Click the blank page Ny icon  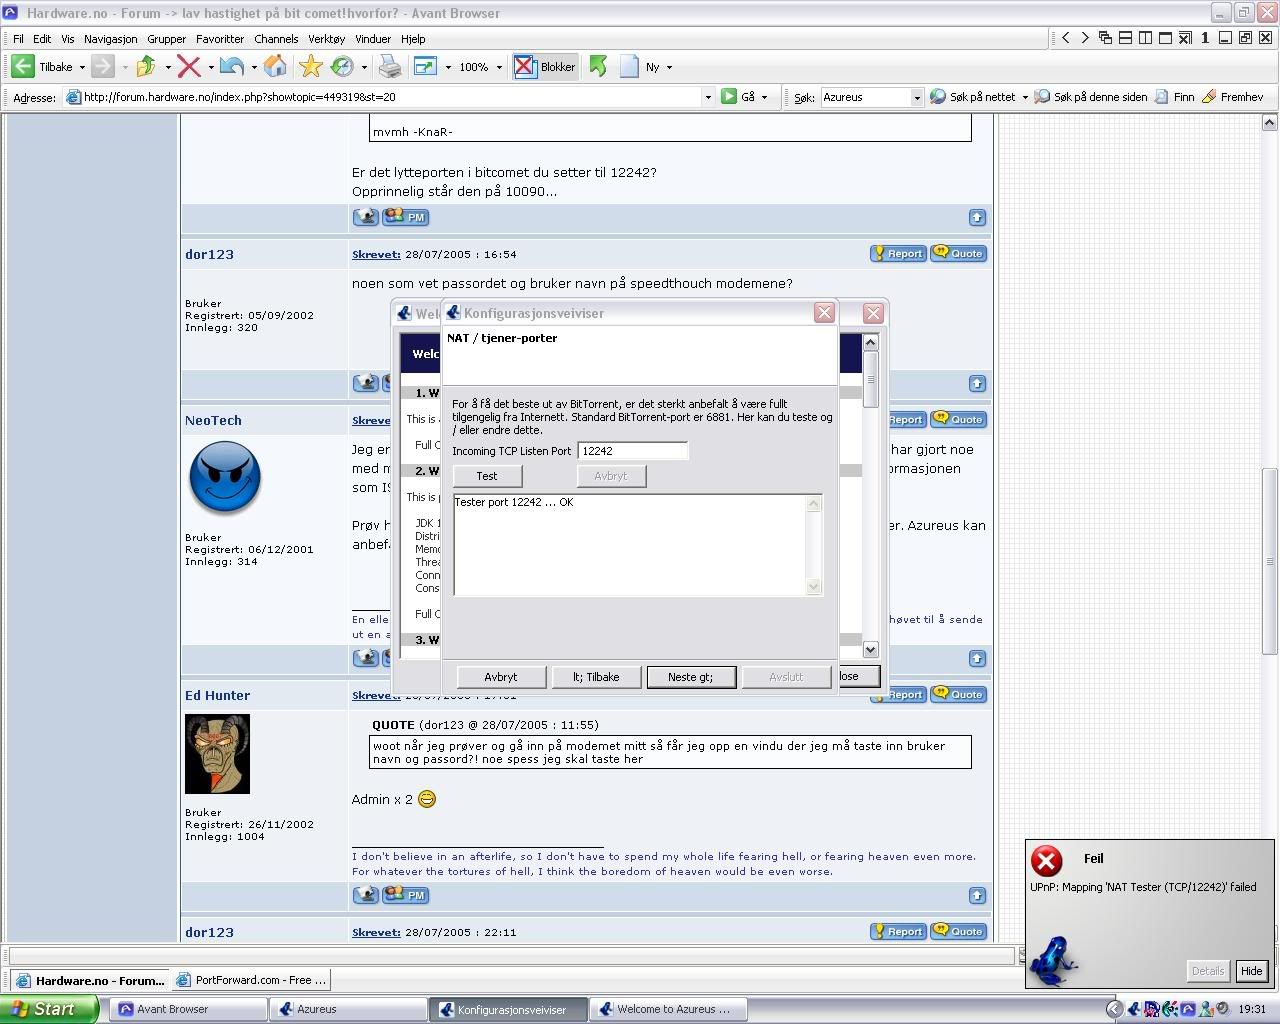tap(629, 67)
